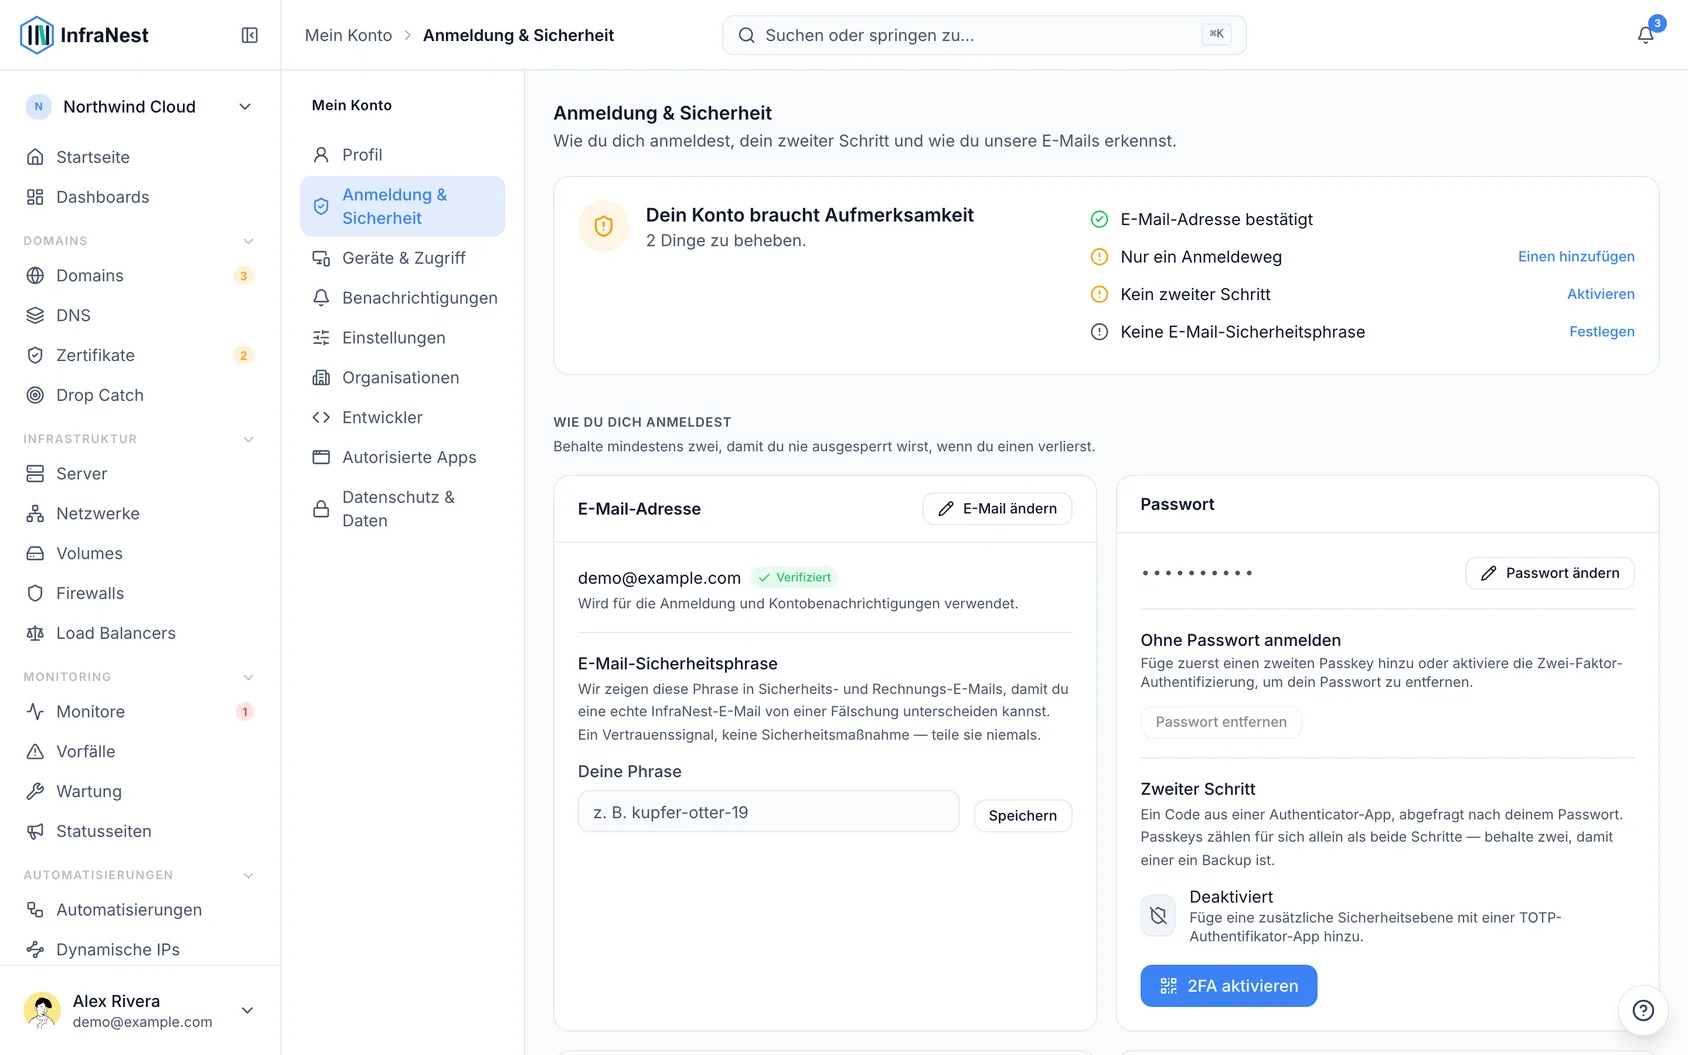Collapse the AUTOMATISIERUNGEN sidebar section

[x=249, y=875]
